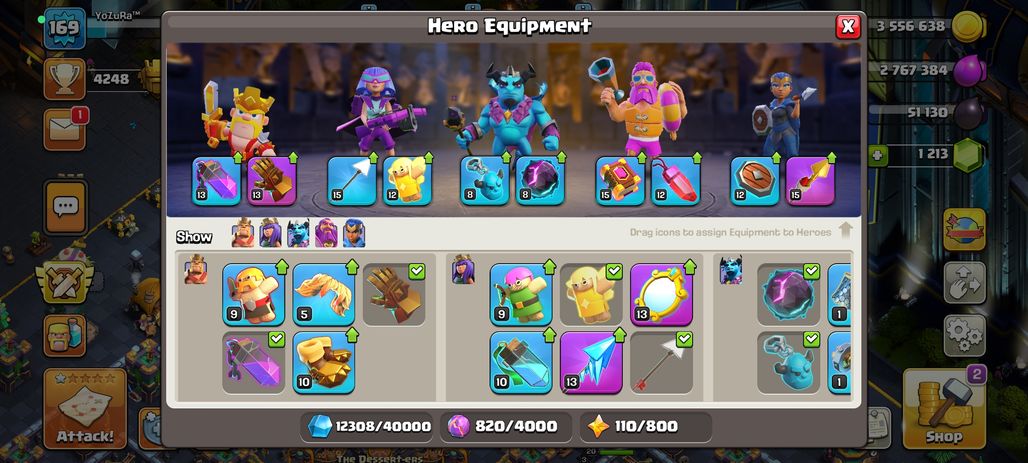
Task: Click the grey up arrow beside the drag hint
Action: point(845,230)
